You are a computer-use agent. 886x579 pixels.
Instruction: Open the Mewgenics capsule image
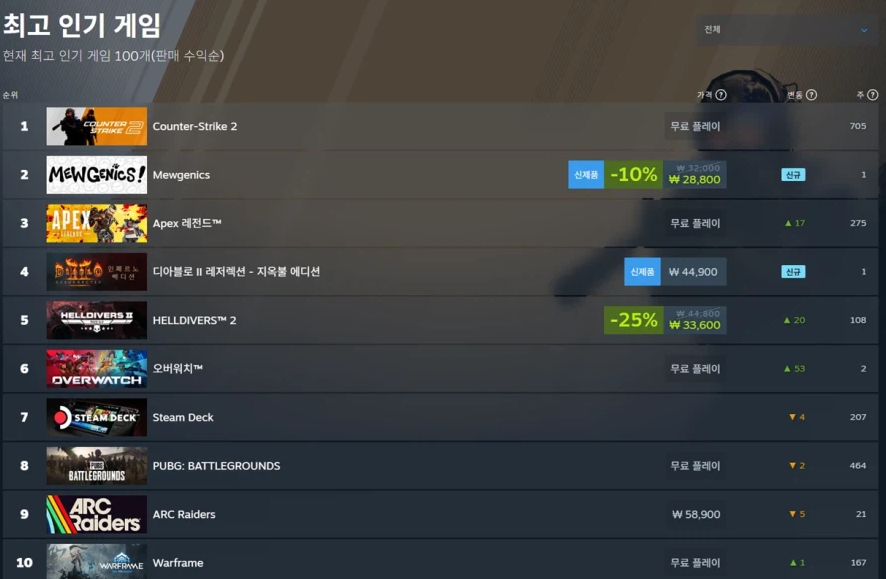point(97,175)
